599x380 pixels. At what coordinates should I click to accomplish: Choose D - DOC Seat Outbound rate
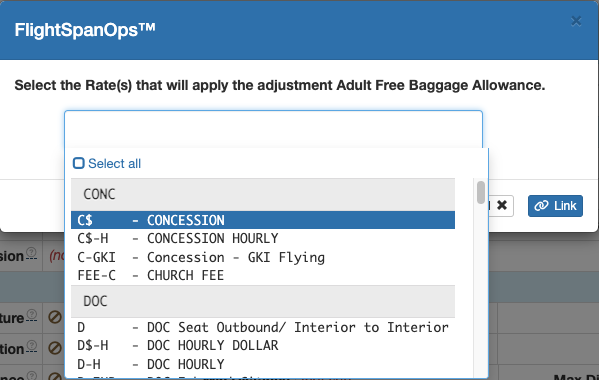pyautogui.click(x=263, y=327)
